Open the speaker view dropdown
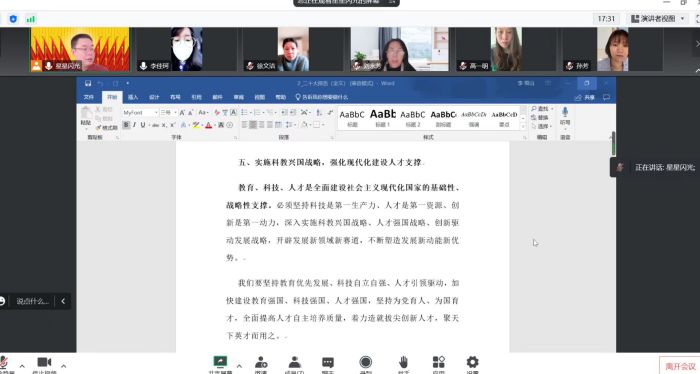Screen dimensions: 700x374 click(x=658, y=19)
